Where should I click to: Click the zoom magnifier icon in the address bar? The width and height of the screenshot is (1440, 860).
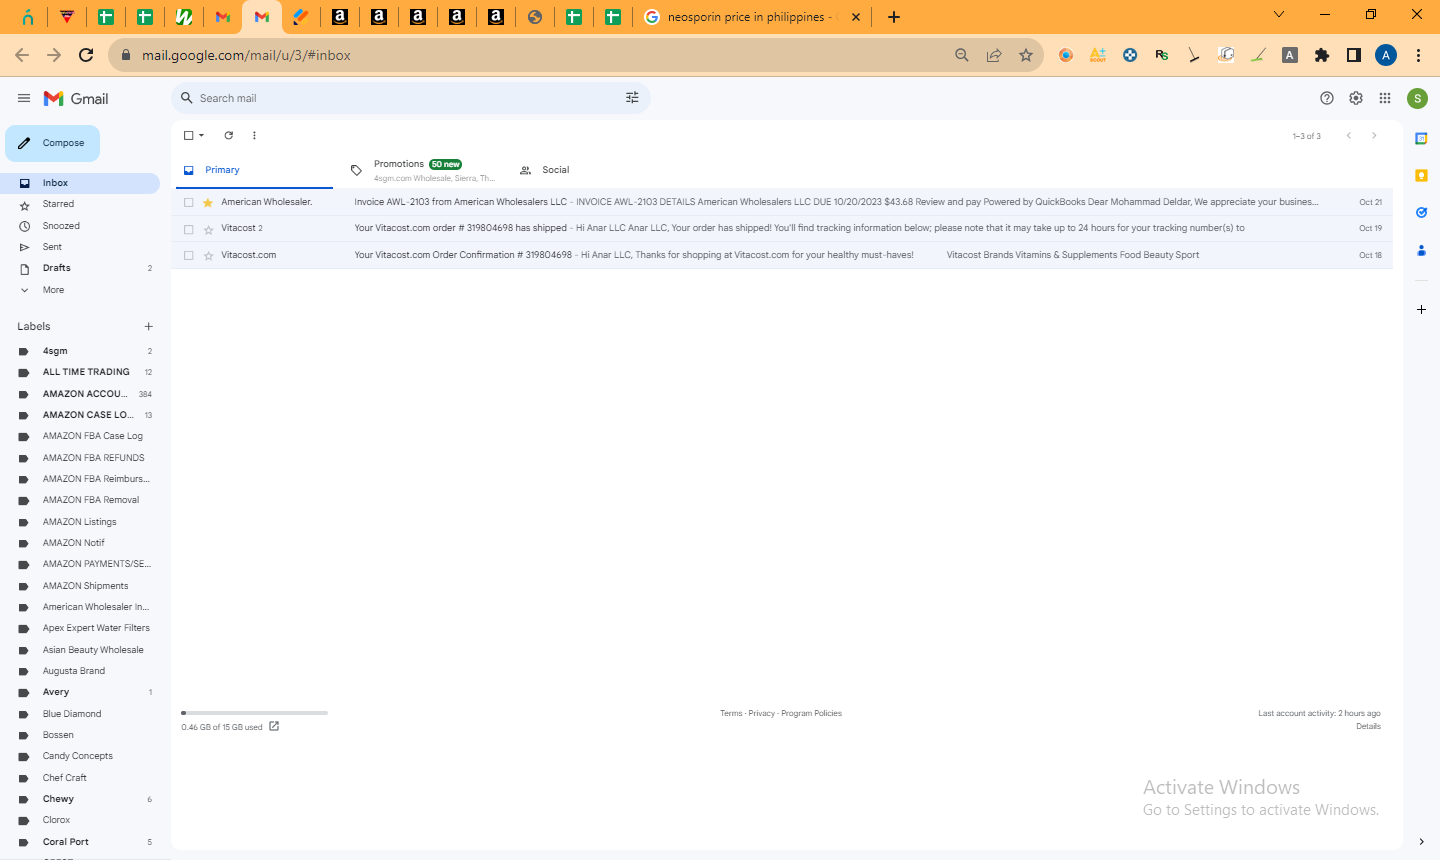tap(962, 55)
